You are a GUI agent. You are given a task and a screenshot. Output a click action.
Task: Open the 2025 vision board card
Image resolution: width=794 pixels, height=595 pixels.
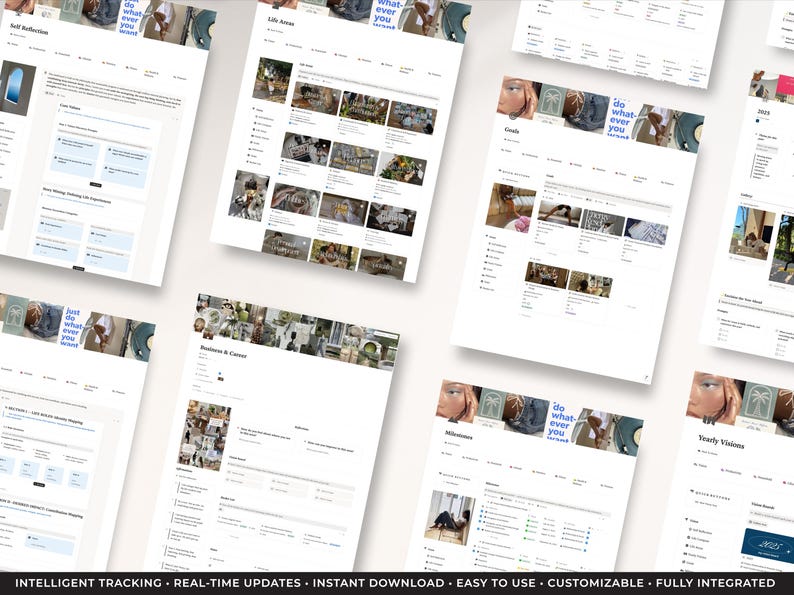coord(768,546)
